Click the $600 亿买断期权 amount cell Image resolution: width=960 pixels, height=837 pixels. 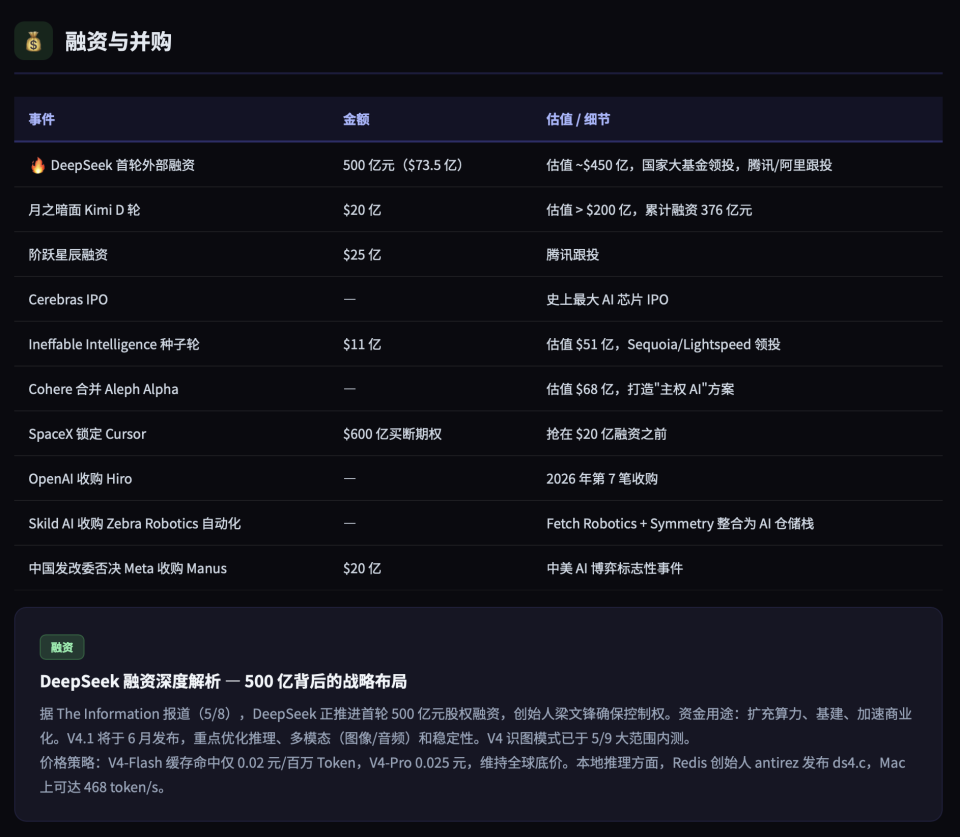392,434
